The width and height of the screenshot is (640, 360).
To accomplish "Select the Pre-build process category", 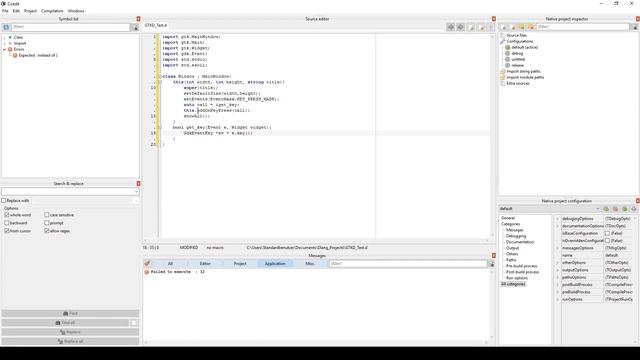I will coord(522,266).
